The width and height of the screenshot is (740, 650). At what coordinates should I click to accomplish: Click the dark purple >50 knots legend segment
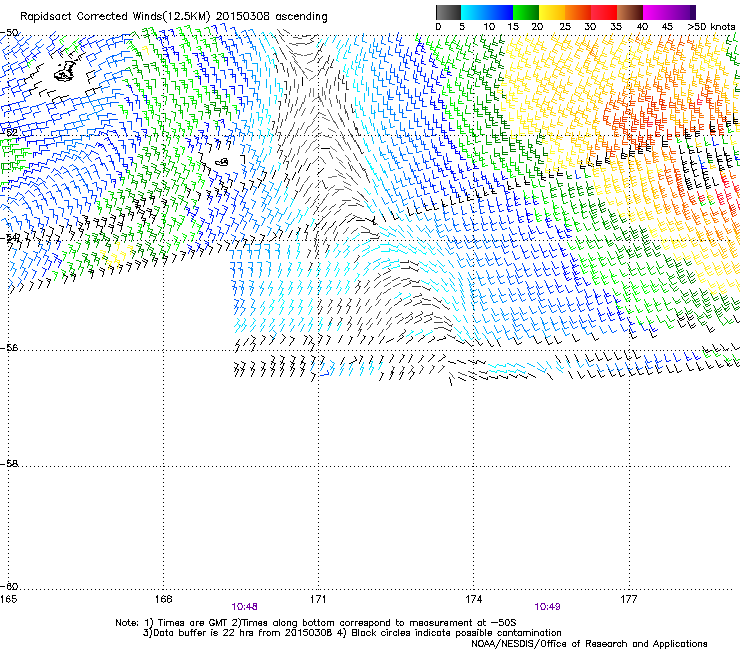coord(693,12)
